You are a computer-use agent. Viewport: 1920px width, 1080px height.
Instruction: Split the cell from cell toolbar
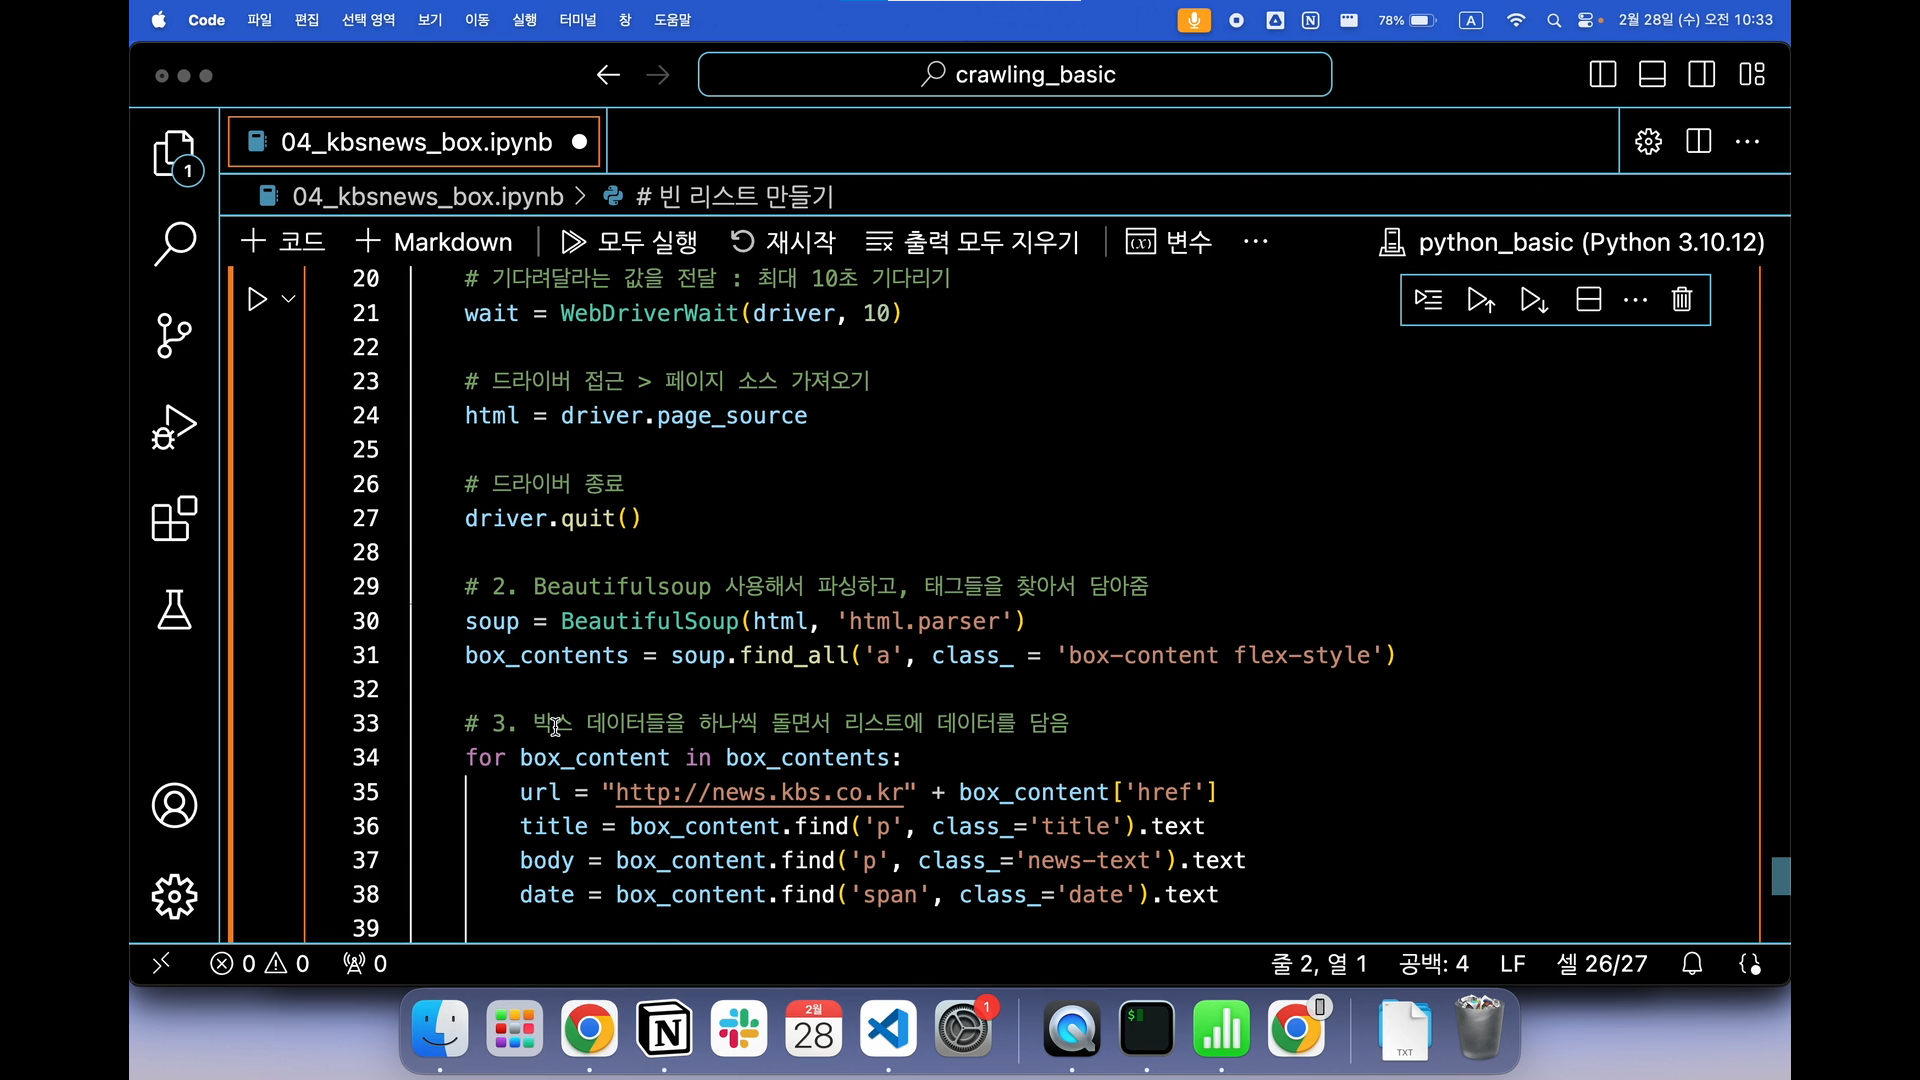click(x=1588, y=299)
